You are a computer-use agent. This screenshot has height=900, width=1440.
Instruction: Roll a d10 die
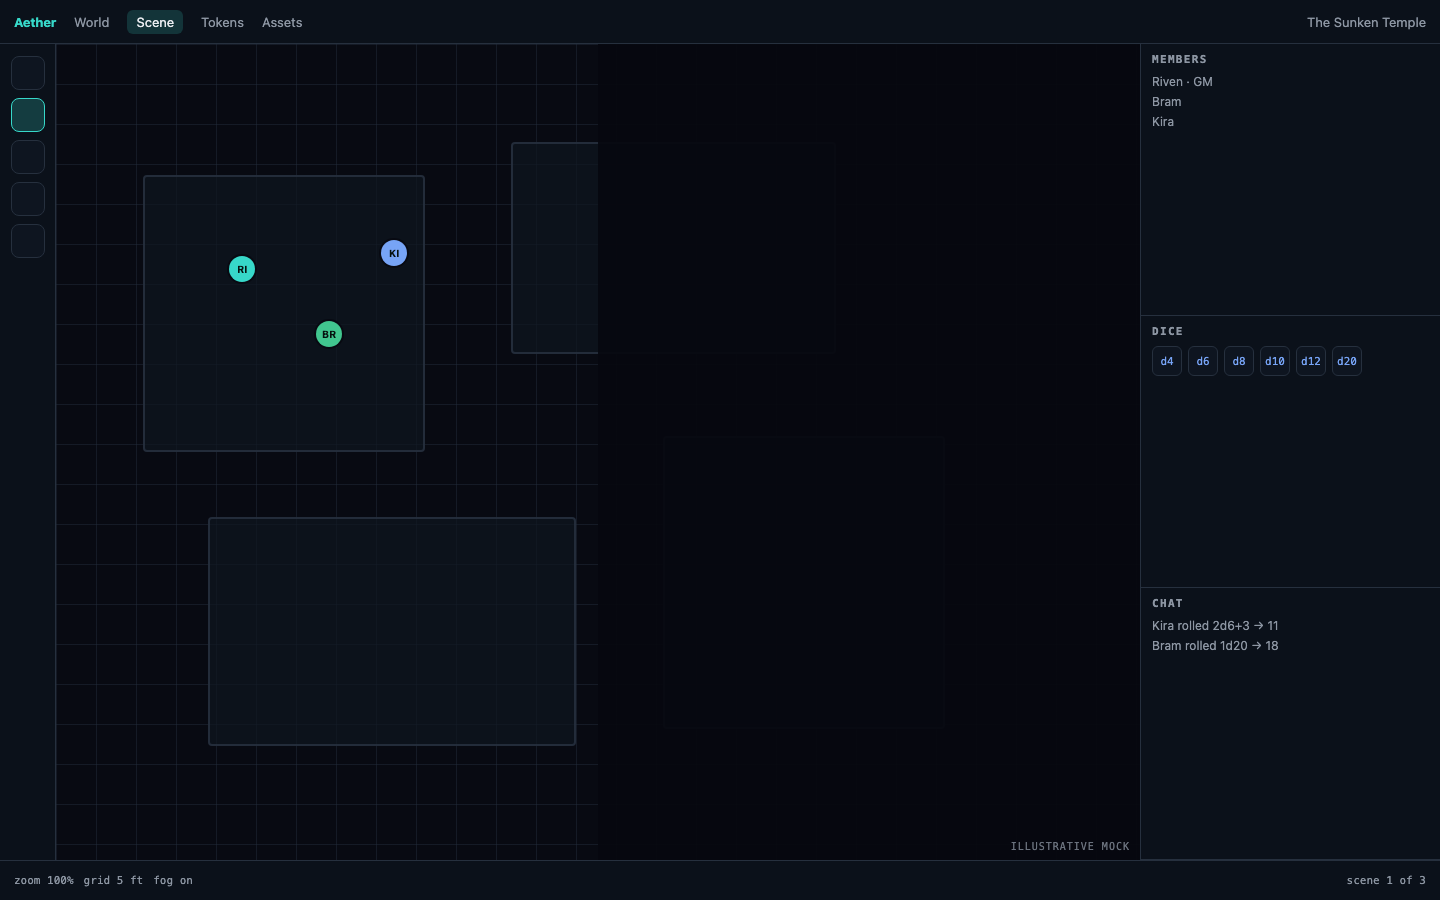click(x=1275, y=361)
